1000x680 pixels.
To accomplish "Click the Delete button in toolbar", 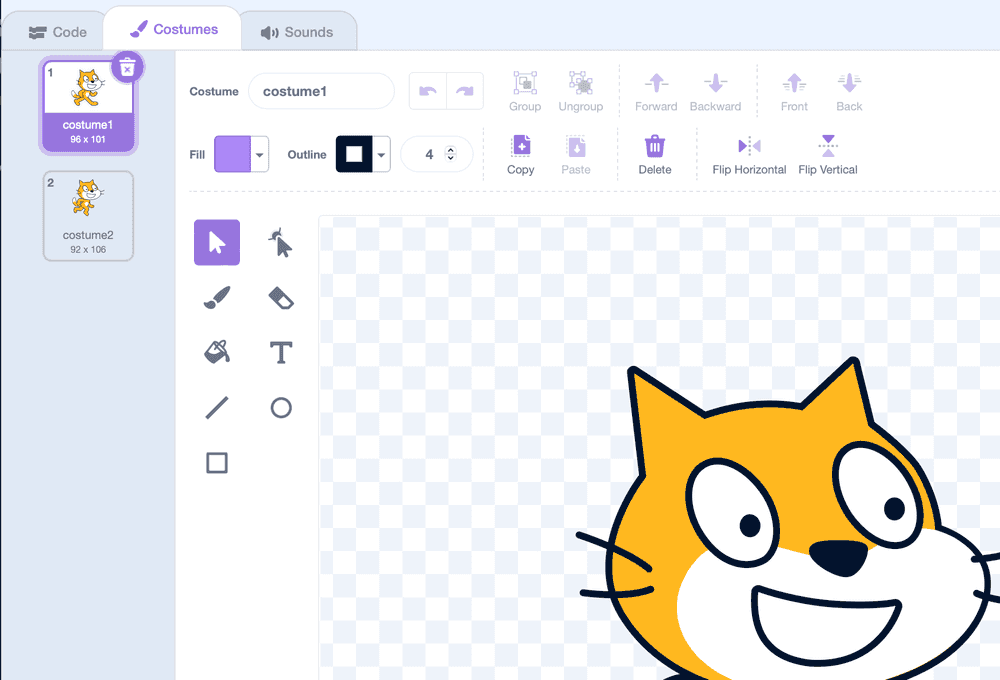I will (x=655, y=155).
